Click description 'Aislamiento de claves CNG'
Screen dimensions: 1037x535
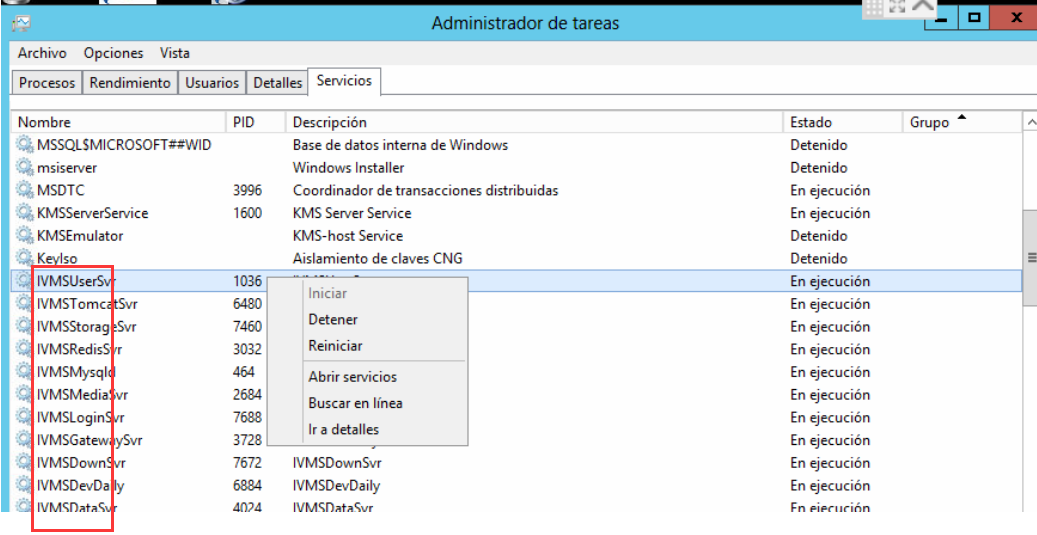[378, 258]
